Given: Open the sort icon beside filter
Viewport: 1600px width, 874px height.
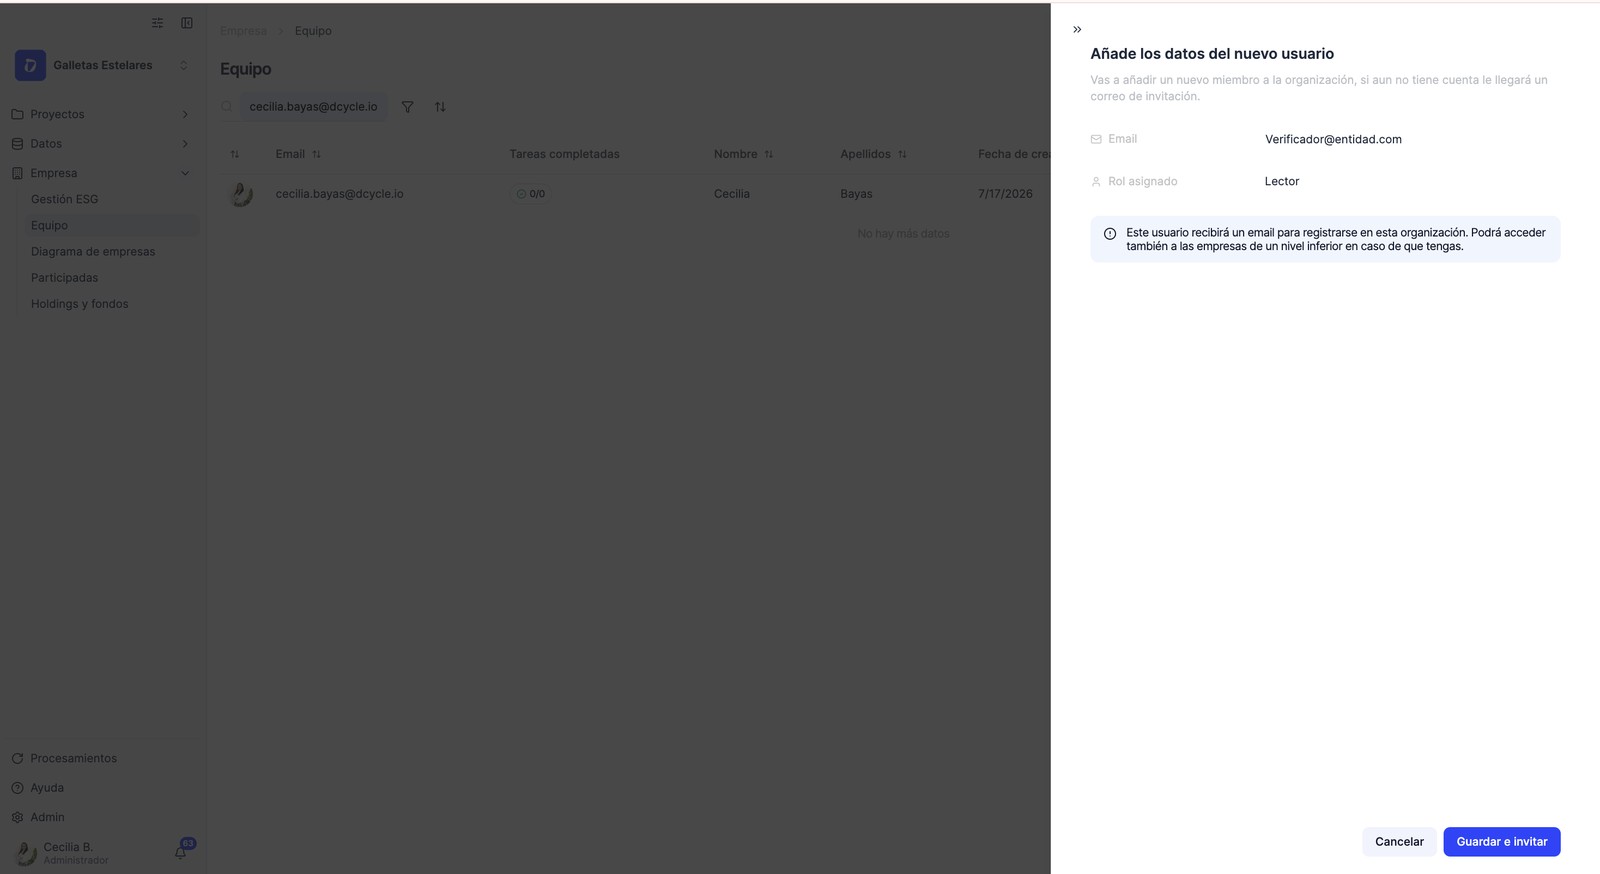Looking at the screenshot, I should coord(440,107).
